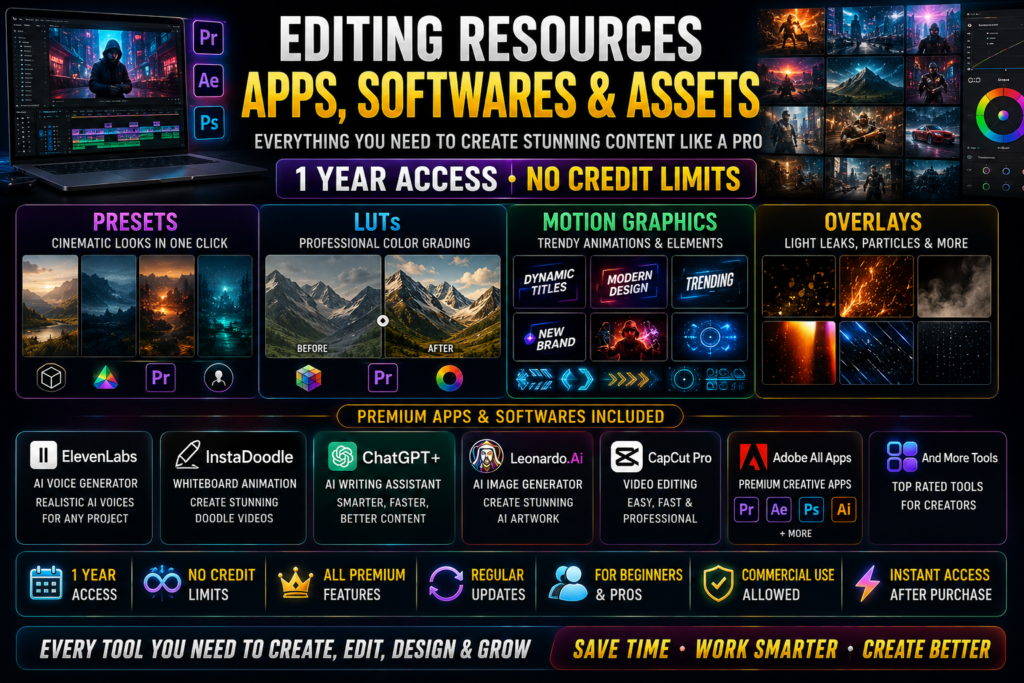Select the orange light leak overlay thumbnail
The width and height of the screenshot is (1024, 683).
(x=799, y=353)
